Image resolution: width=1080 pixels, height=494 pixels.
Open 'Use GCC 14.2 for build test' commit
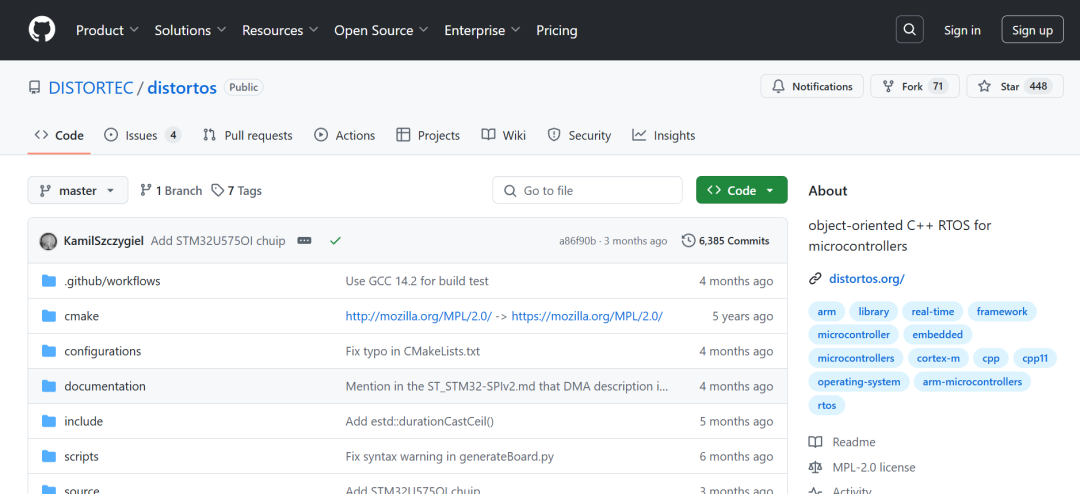[x=417, y=281]
